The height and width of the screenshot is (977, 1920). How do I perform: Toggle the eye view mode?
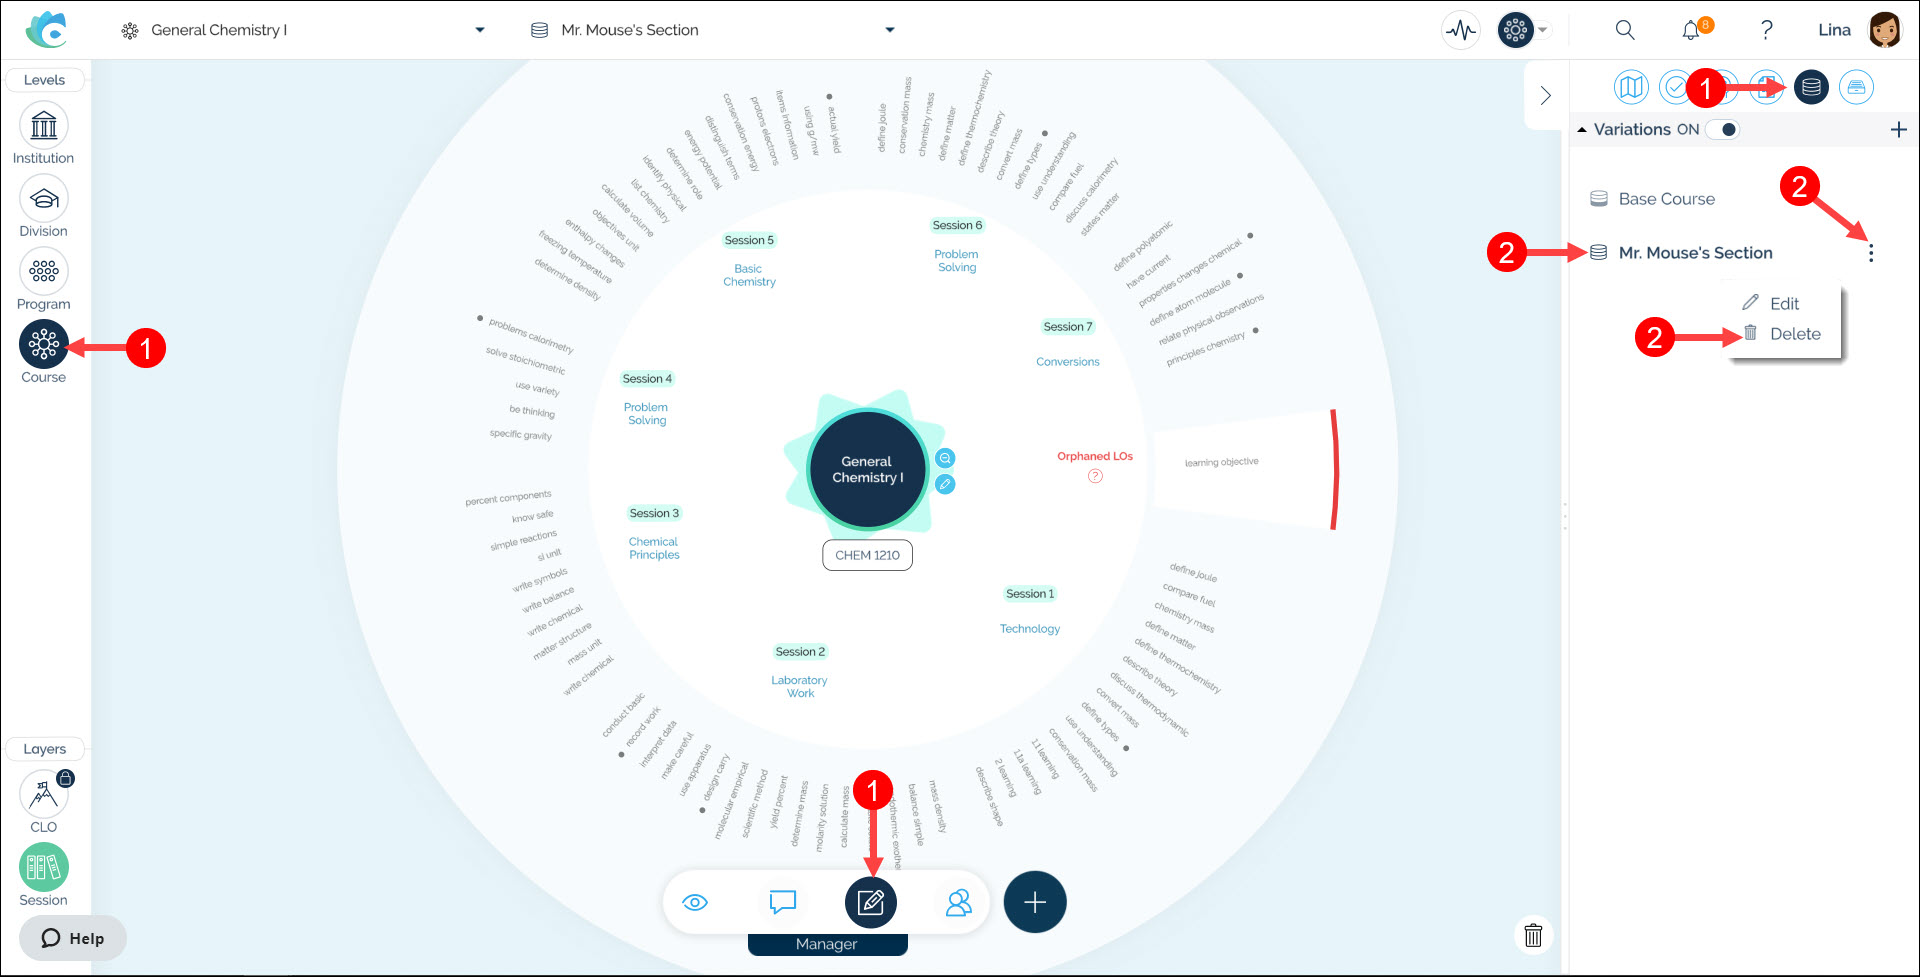(695, 903)
